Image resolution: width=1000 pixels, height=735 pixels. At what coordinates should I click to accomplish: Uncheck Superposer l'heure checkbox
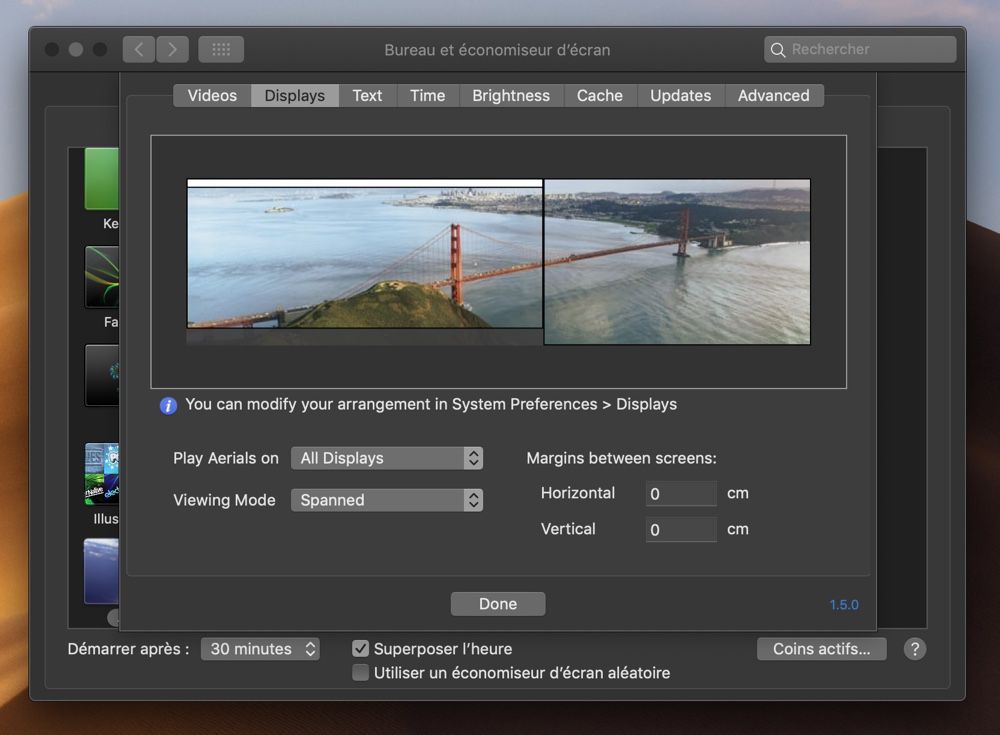coord(360,649)
